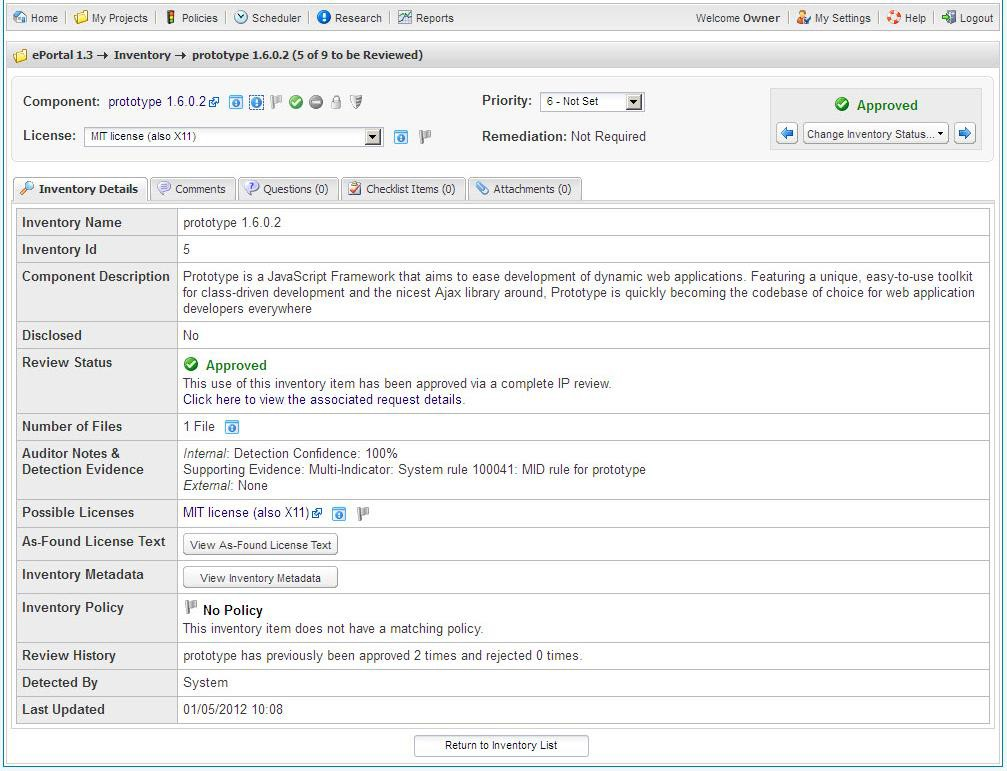1007x771 pixels.
Task: Click link to view associated request details
Action: pos(323,399)
